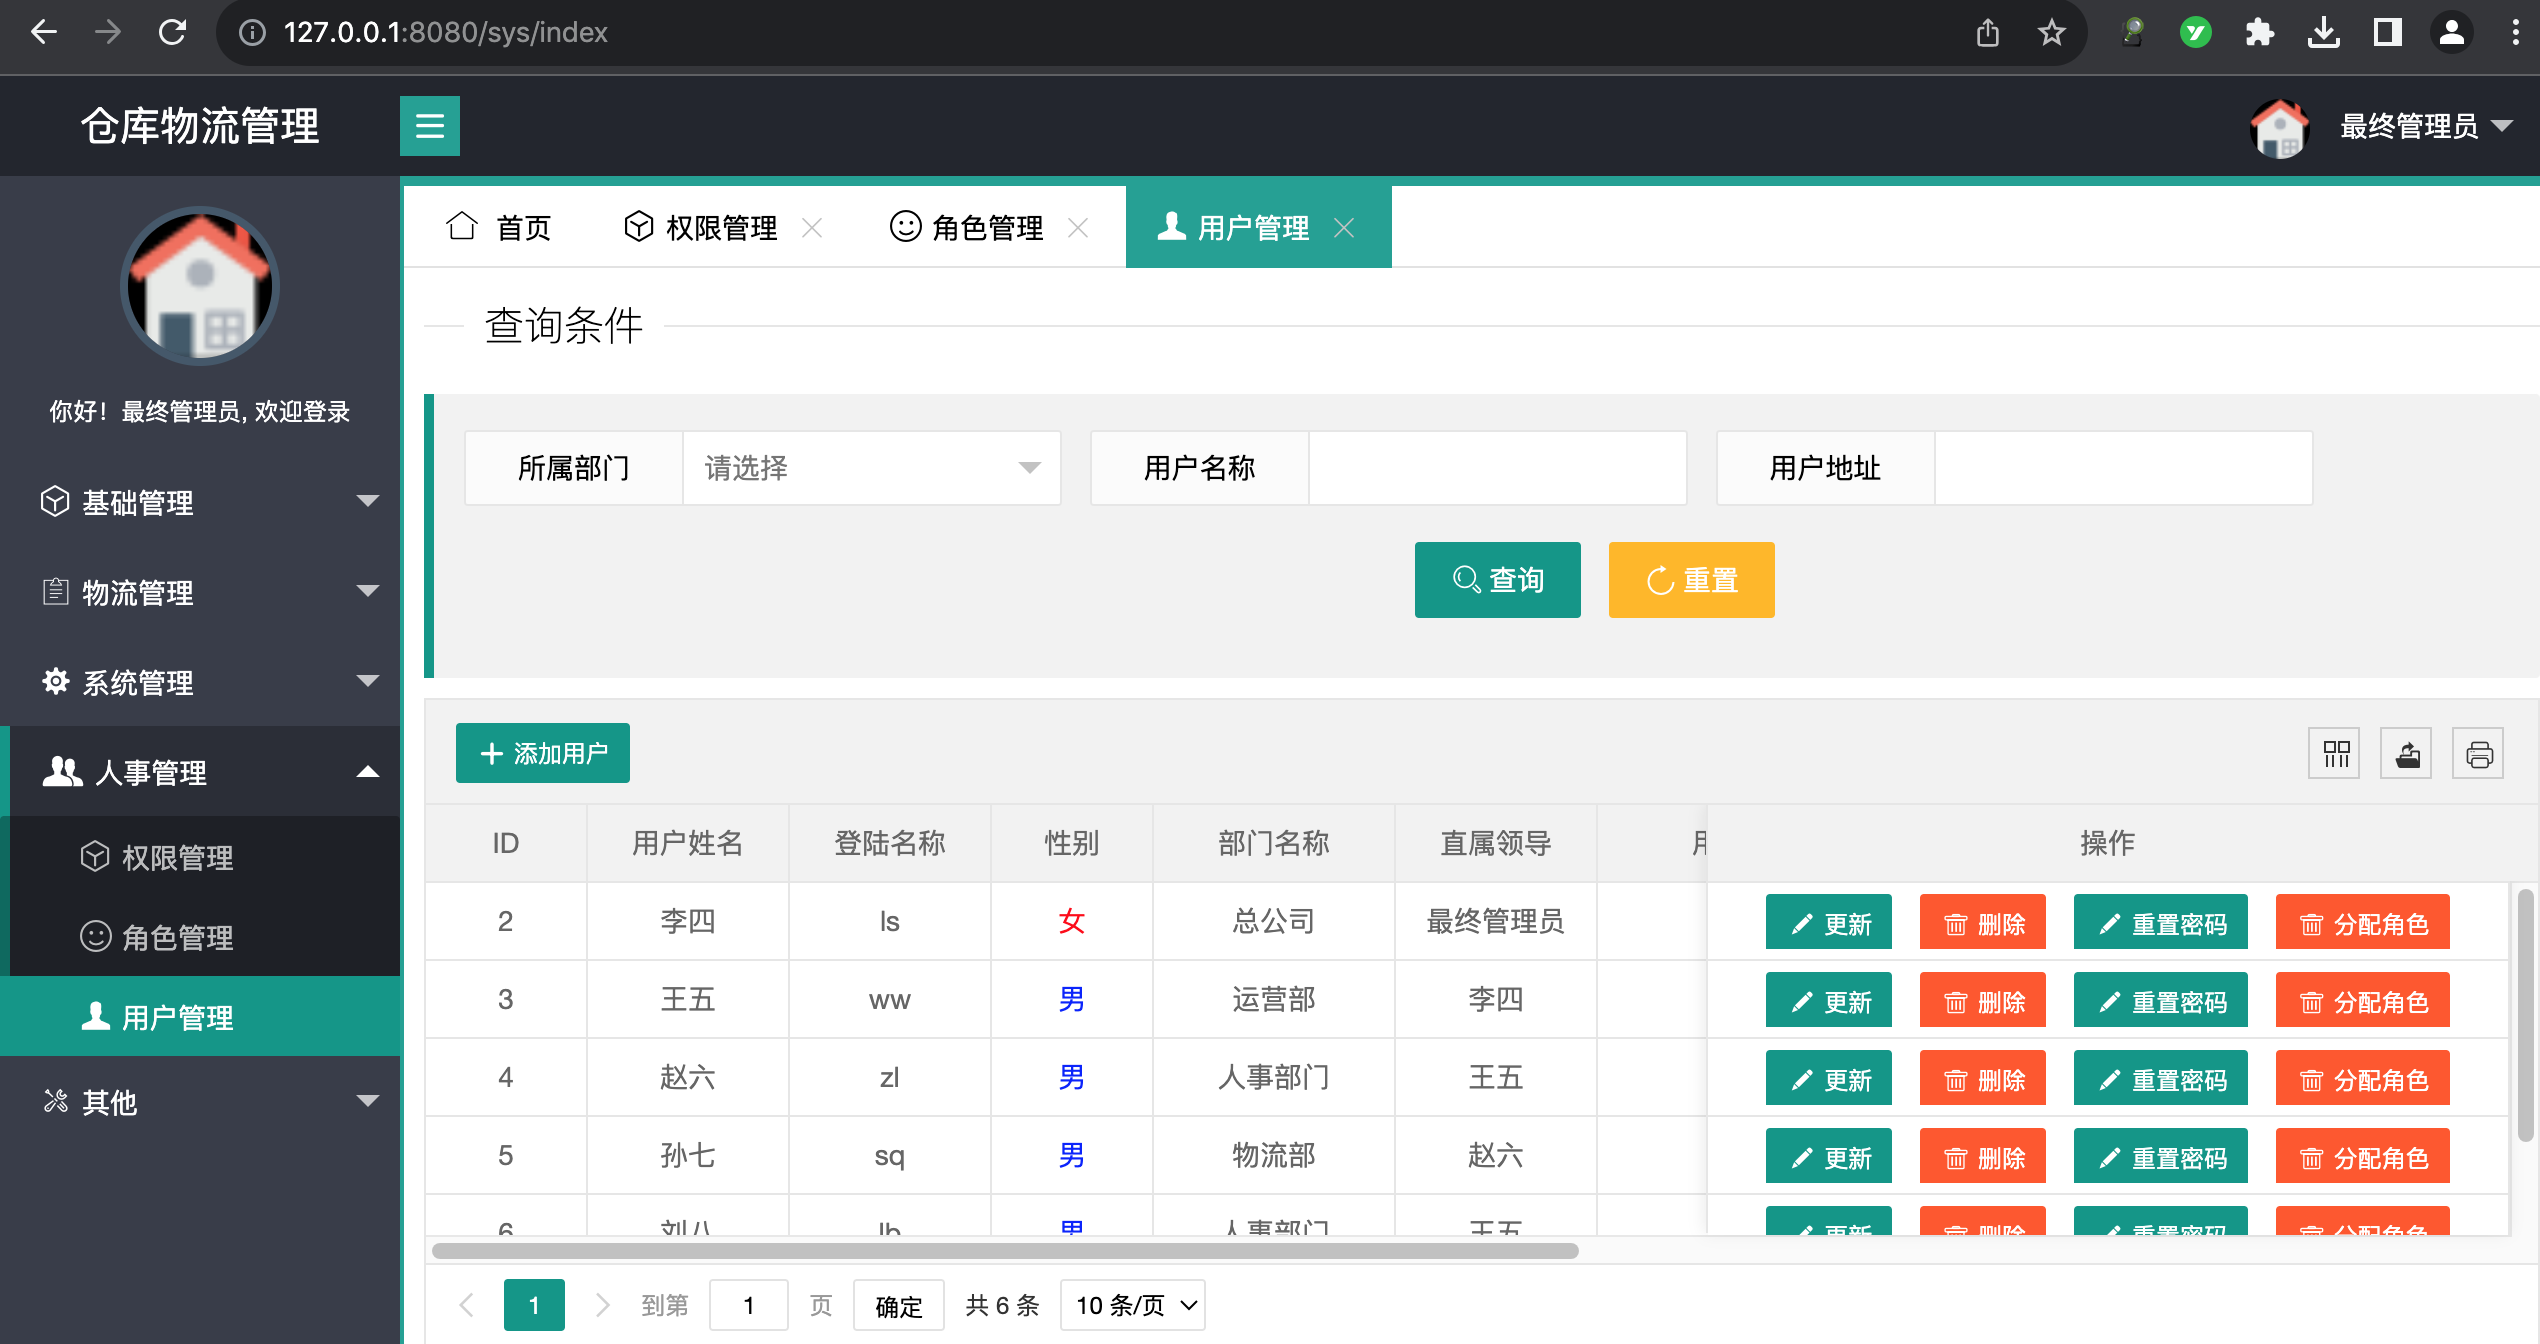Image resolution: width=2540 pixels, height=1344 pixels.
Task: Select page 1 in pagination
Action: 534,1305
